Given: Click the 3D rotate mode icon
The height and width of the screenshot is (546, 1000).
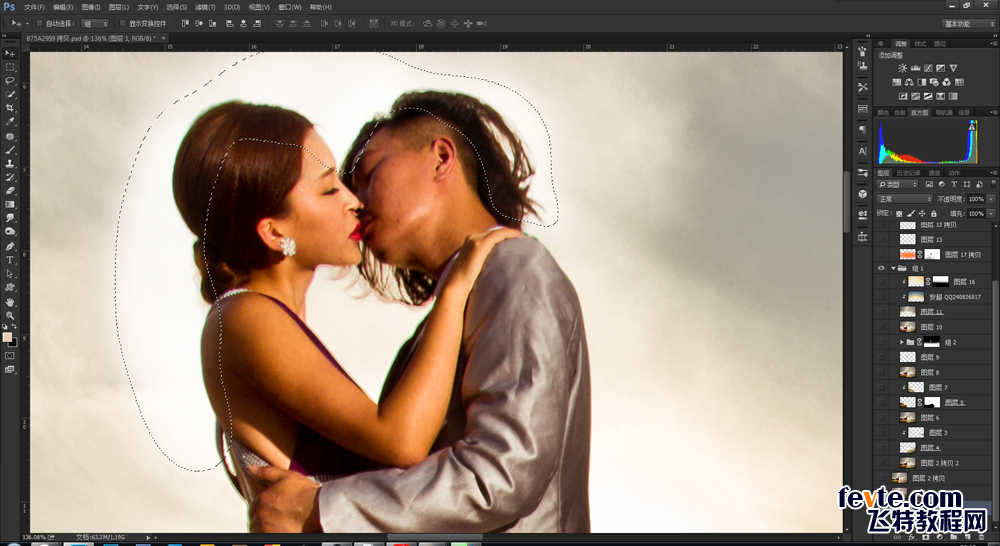Looking at the screenshot, I should pos(427,24).
